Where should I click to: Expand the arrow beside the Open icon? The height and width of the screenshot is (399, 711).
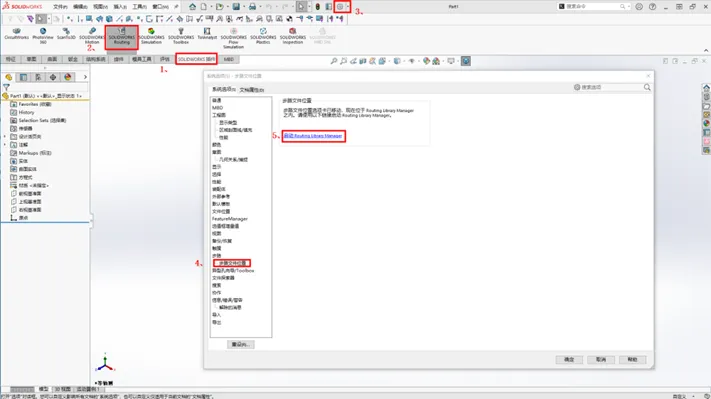(x=227, y=7)
